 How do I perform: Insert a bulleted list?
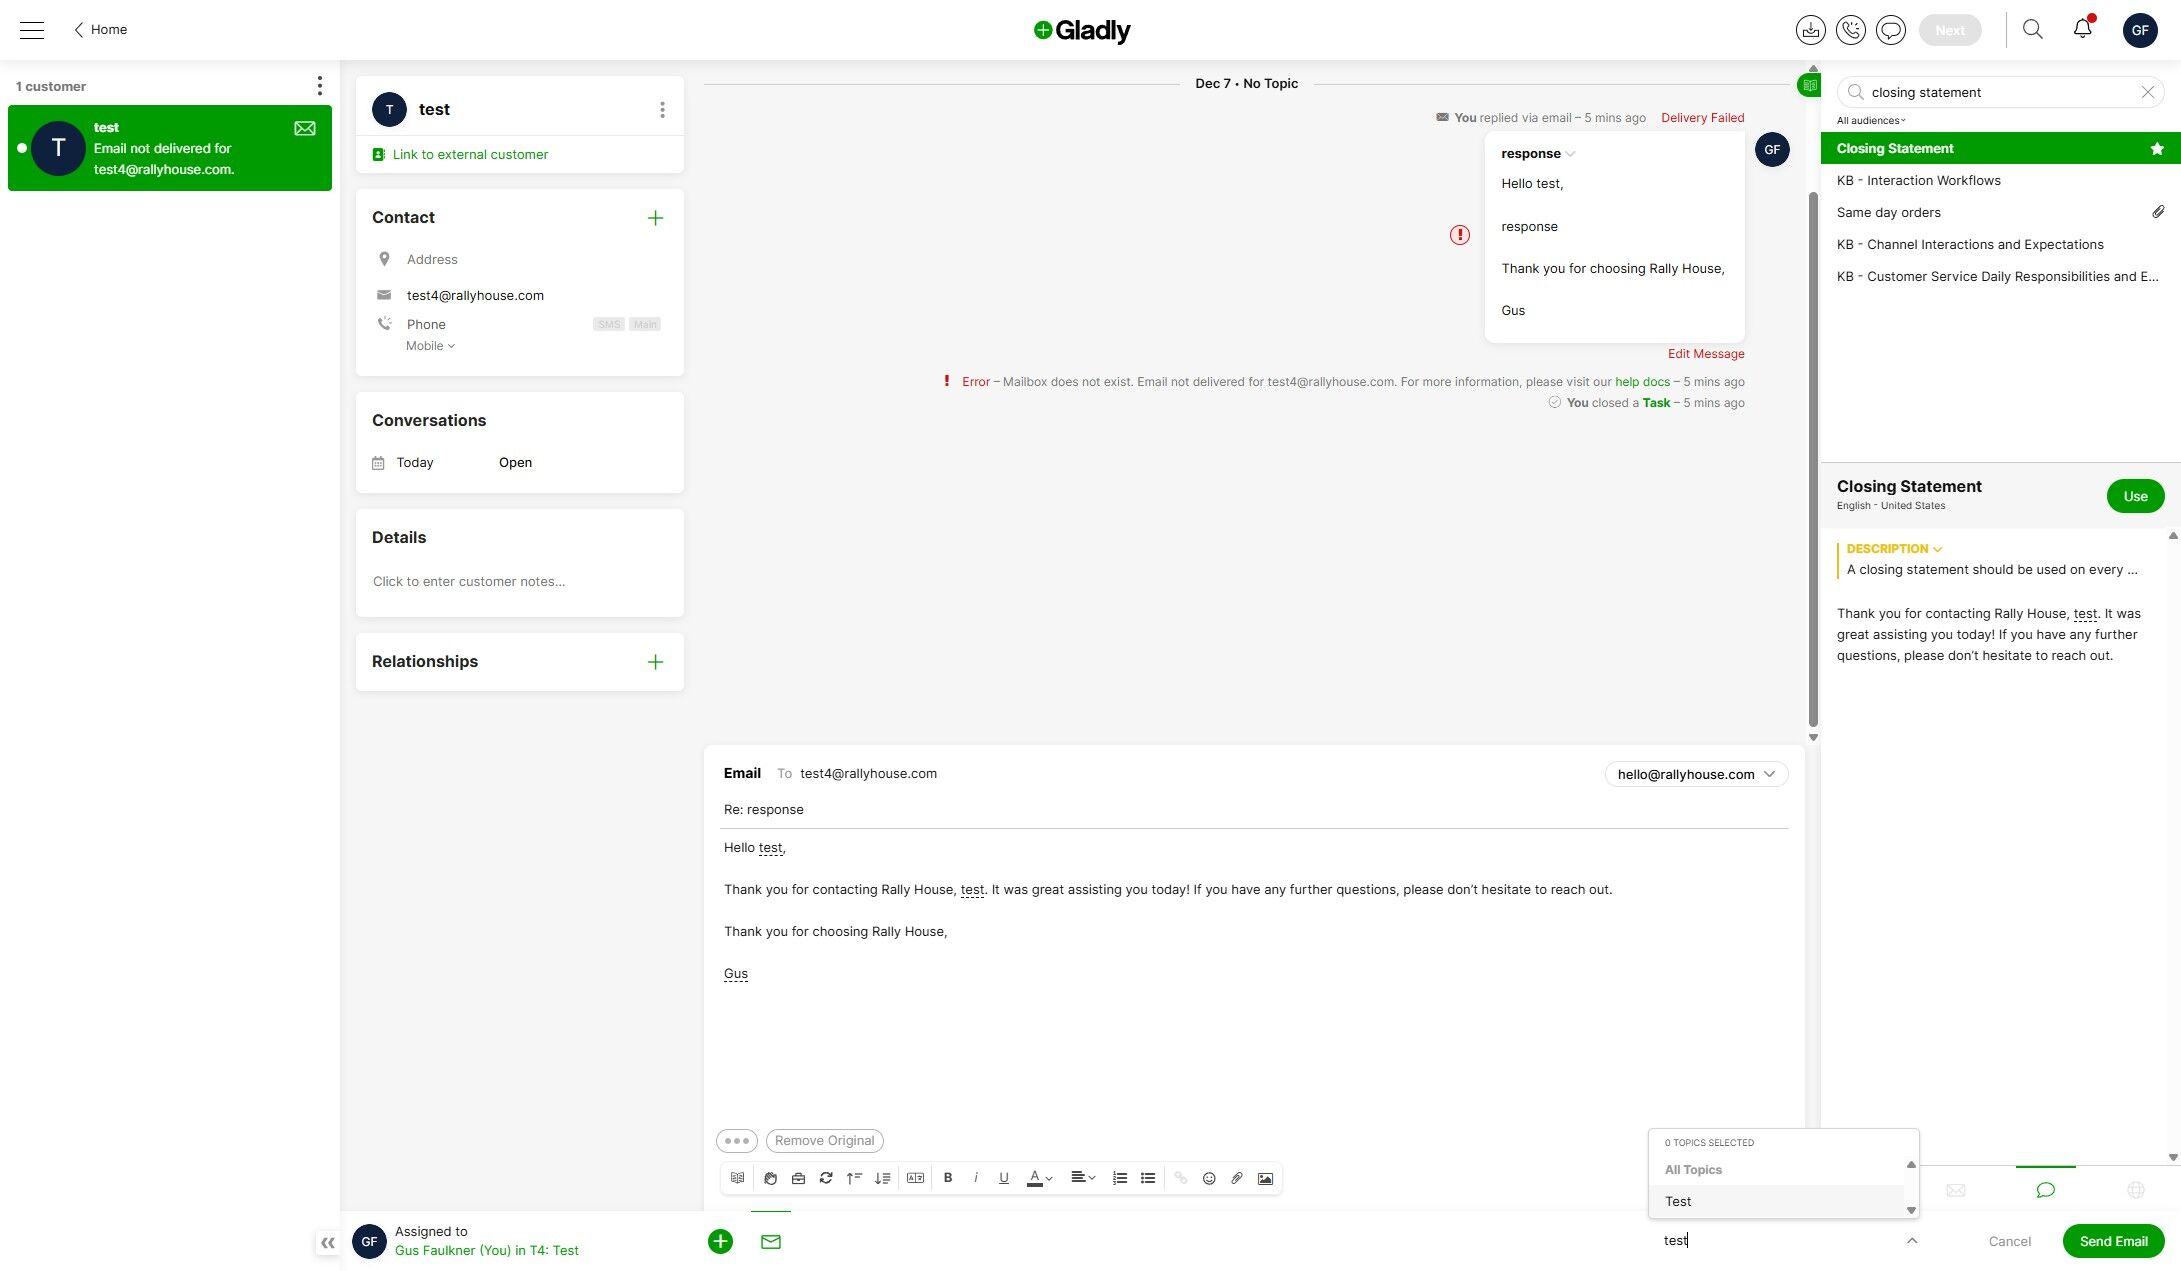coord(1148,1178)
